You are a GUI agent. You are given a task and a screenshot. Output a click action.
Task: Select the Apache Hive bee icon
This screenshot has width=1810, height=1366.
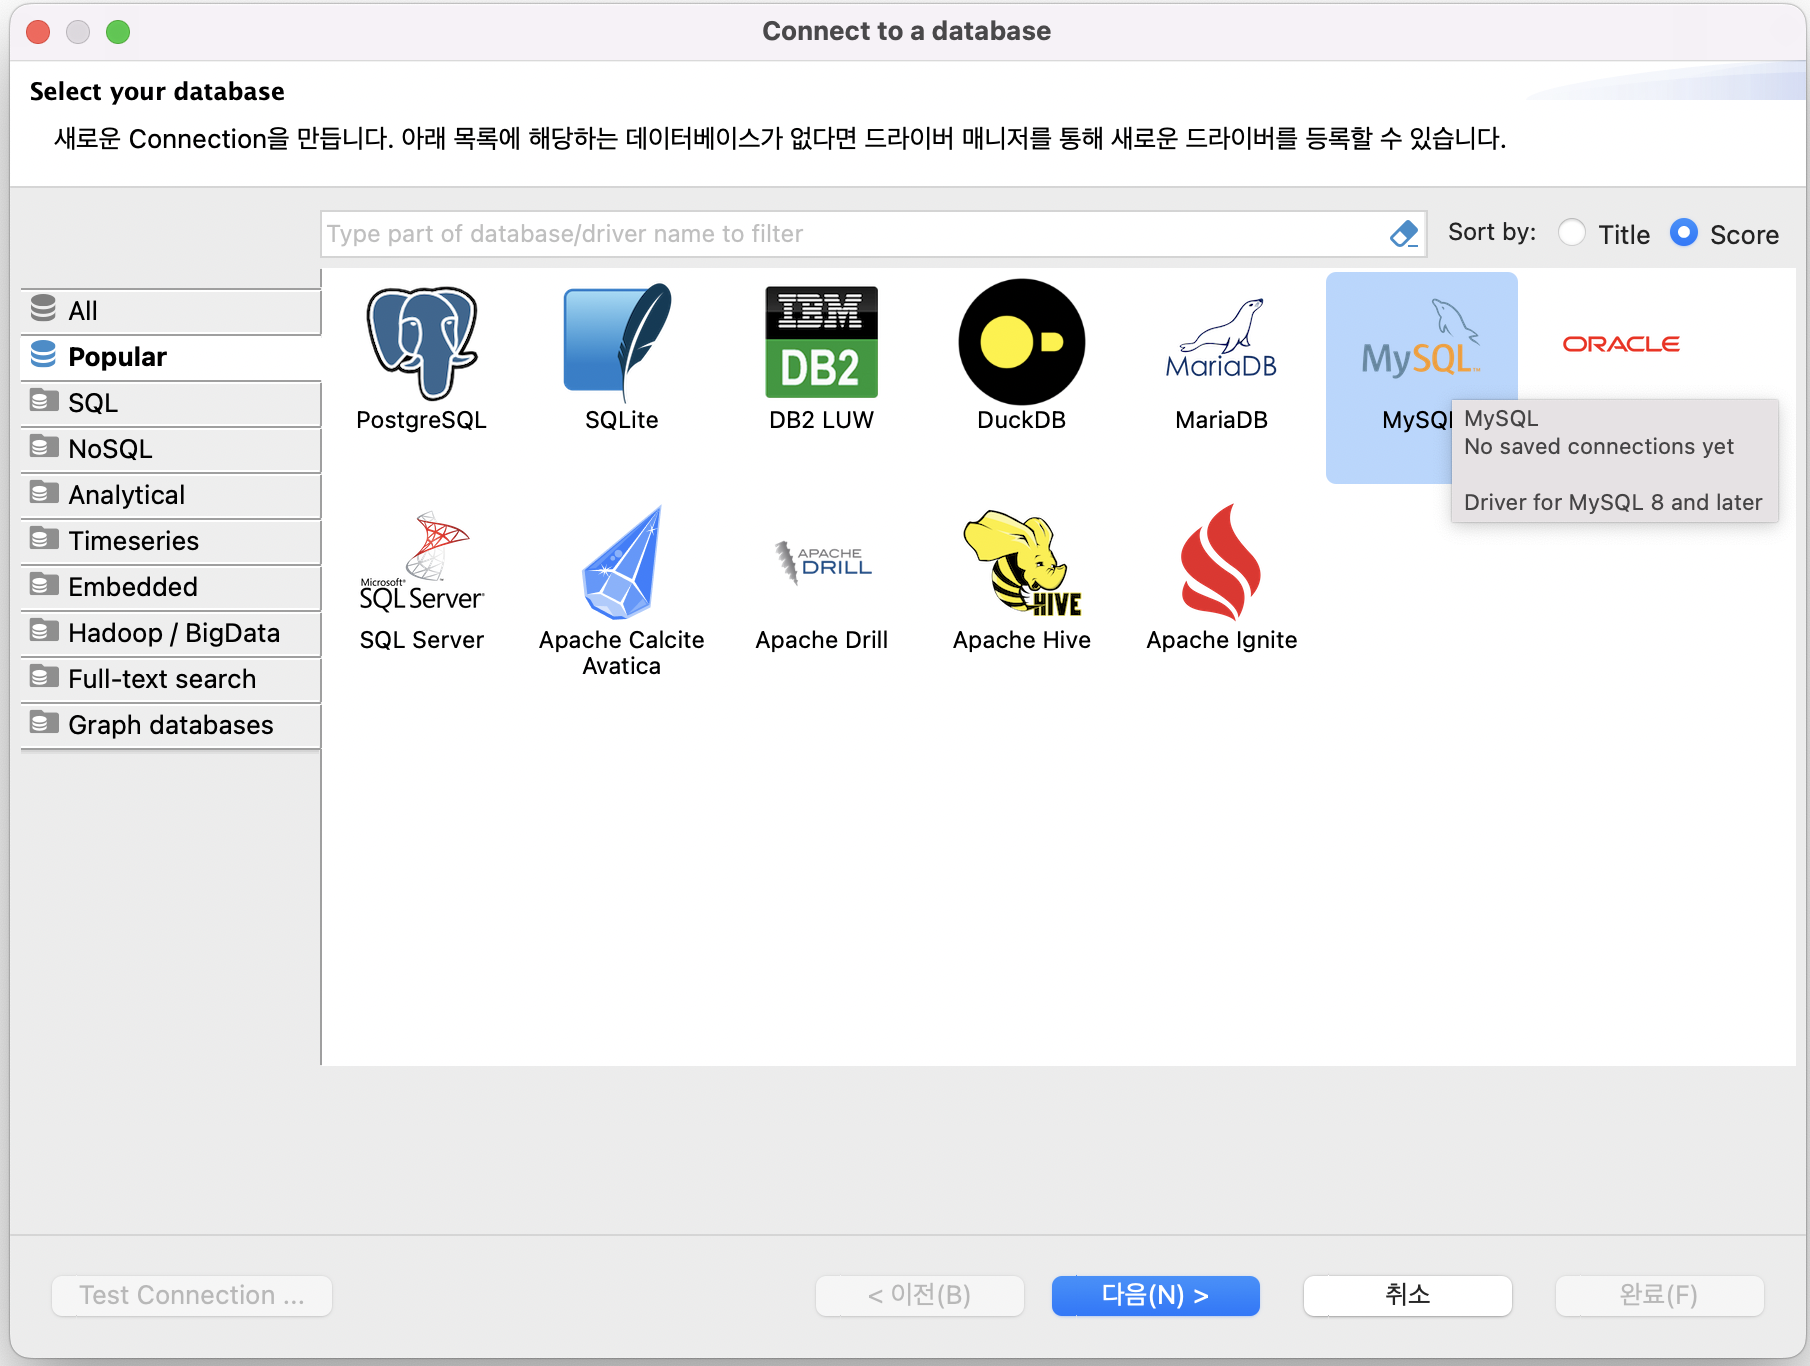click(1021, 562)
